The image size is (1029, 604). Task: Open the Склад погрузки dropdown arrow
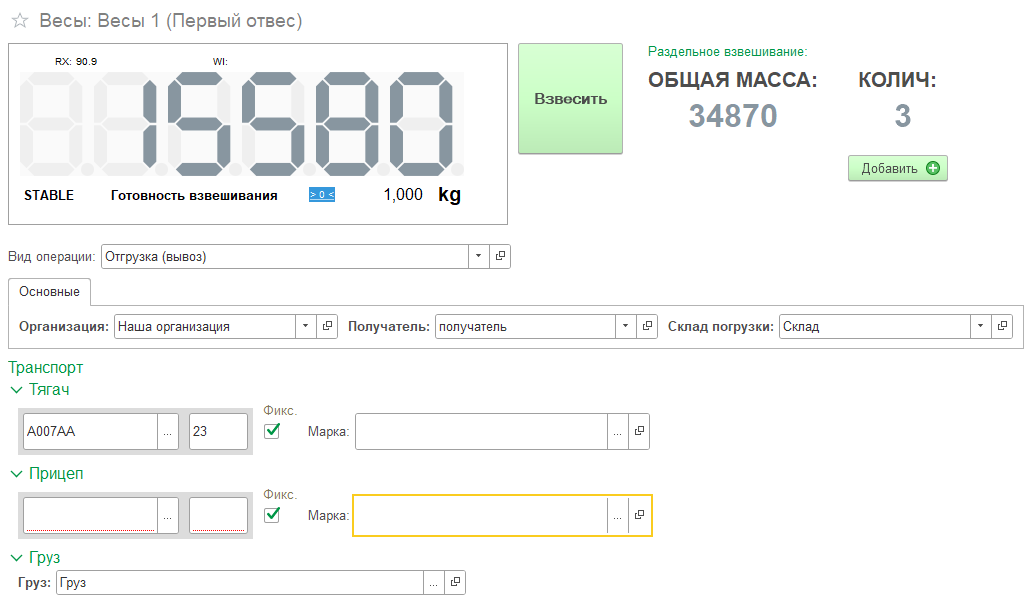click(980, 327)
